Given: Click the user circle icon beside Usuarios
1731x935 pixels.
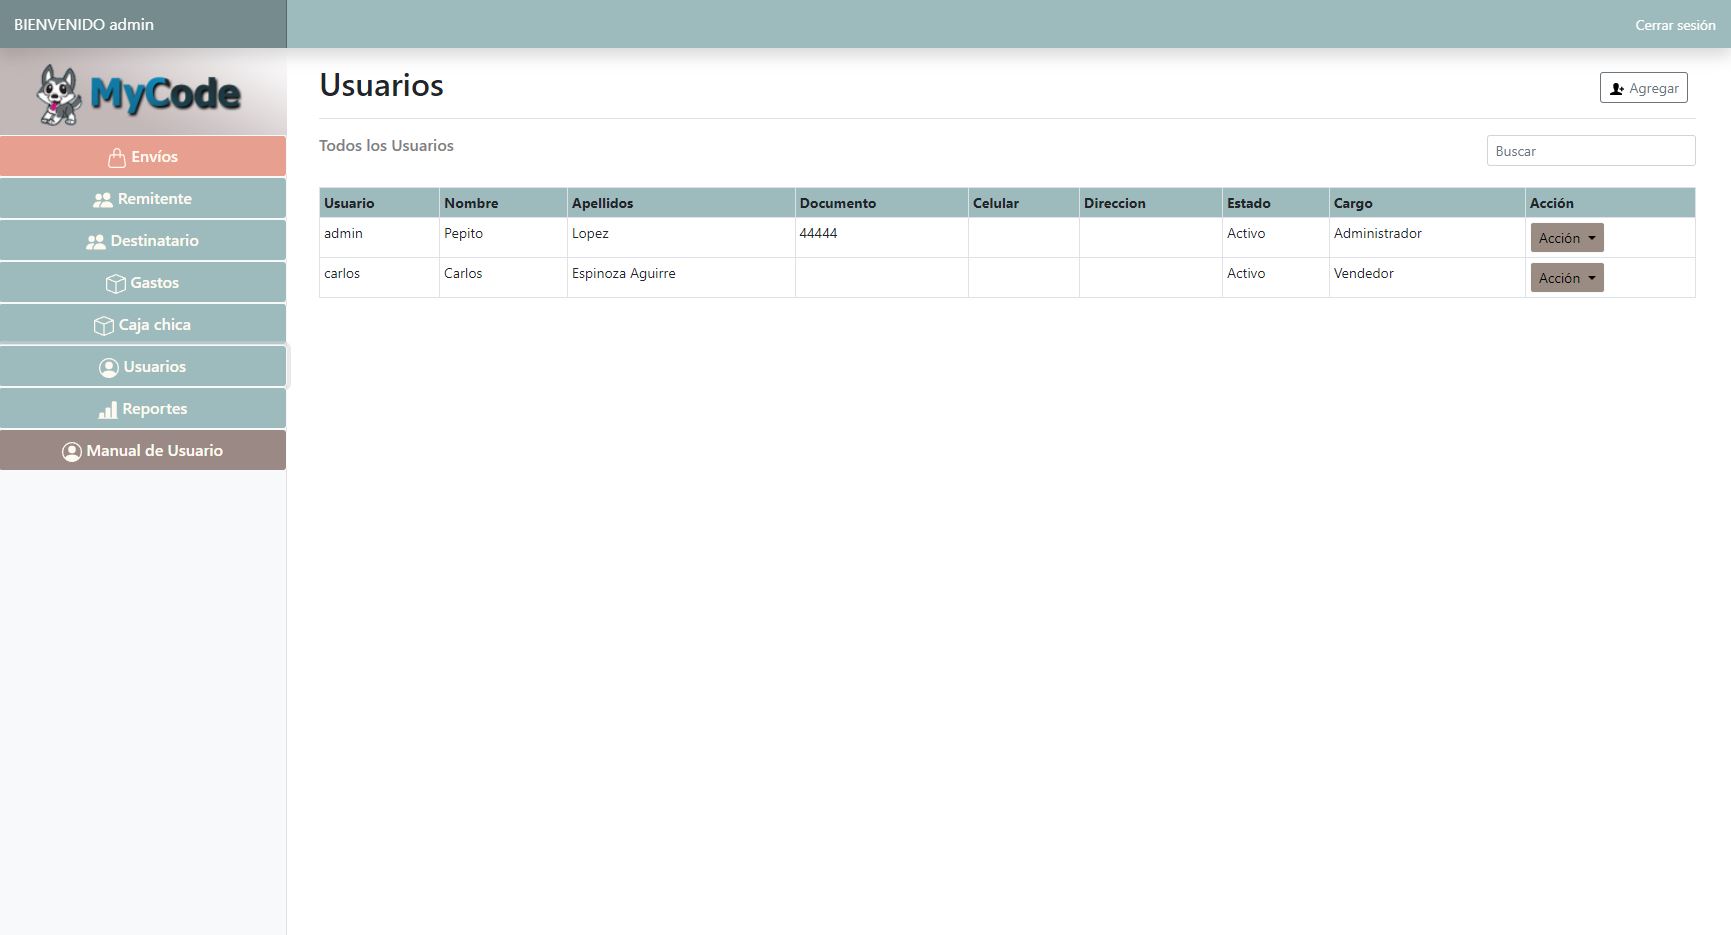Looking at the screenshot, I should pyautogui.click(x=109, y=368).
